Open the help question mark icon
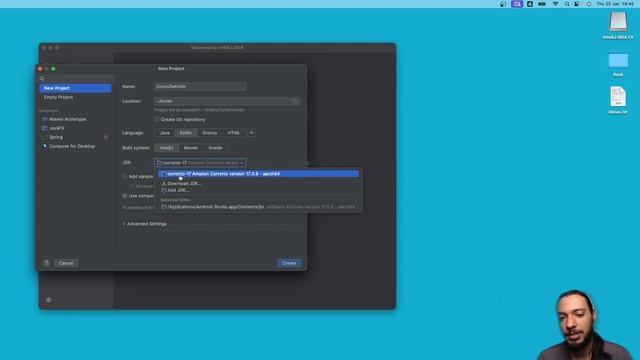 (x=47, y=263)
